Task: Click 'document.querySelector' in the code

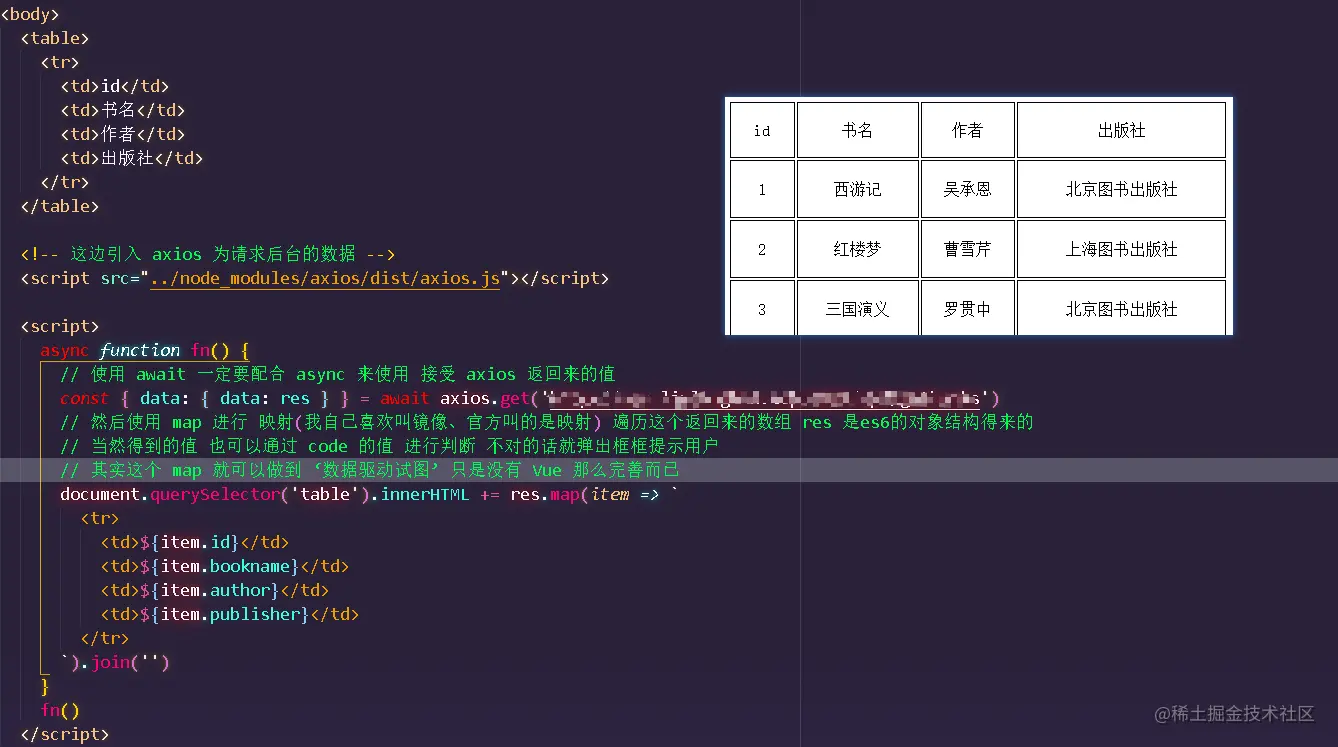Action: 170,494
